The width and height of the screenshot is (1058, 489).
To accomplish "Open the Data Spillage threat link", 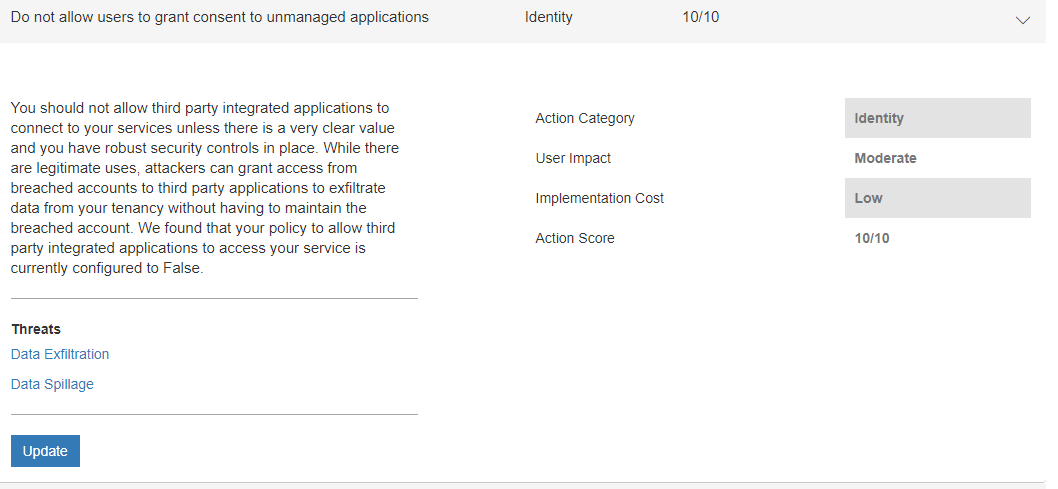I will point(52,384).
